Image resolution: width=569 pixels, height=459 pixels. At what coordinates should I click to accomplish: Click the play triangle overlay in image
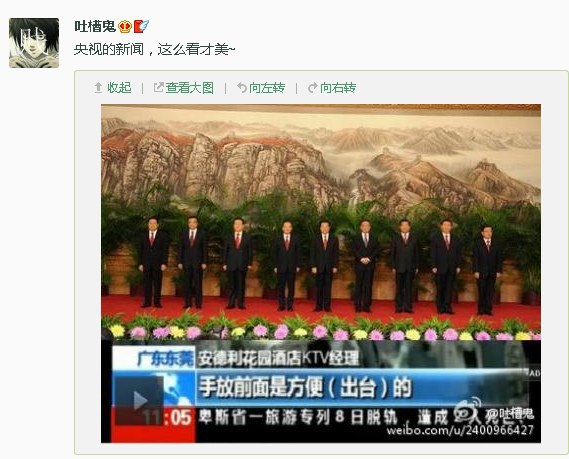coord(140,400)
